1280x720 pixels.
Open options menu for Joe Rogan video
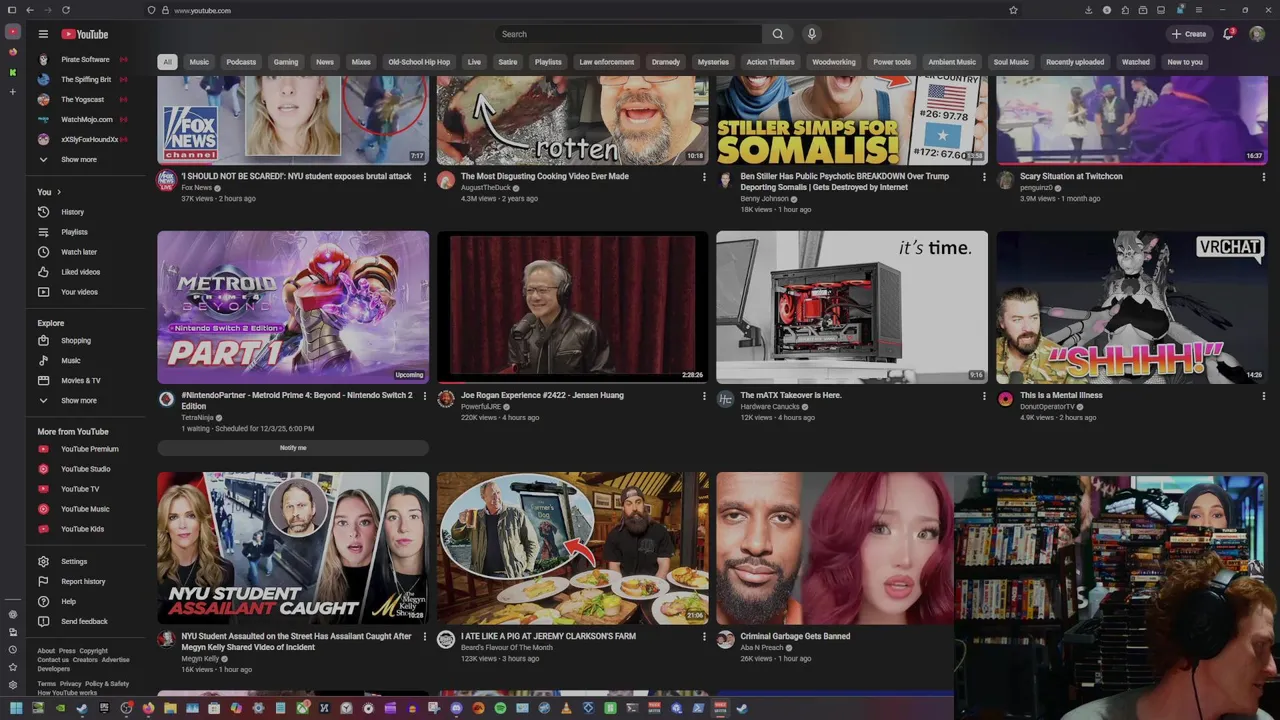704,396
